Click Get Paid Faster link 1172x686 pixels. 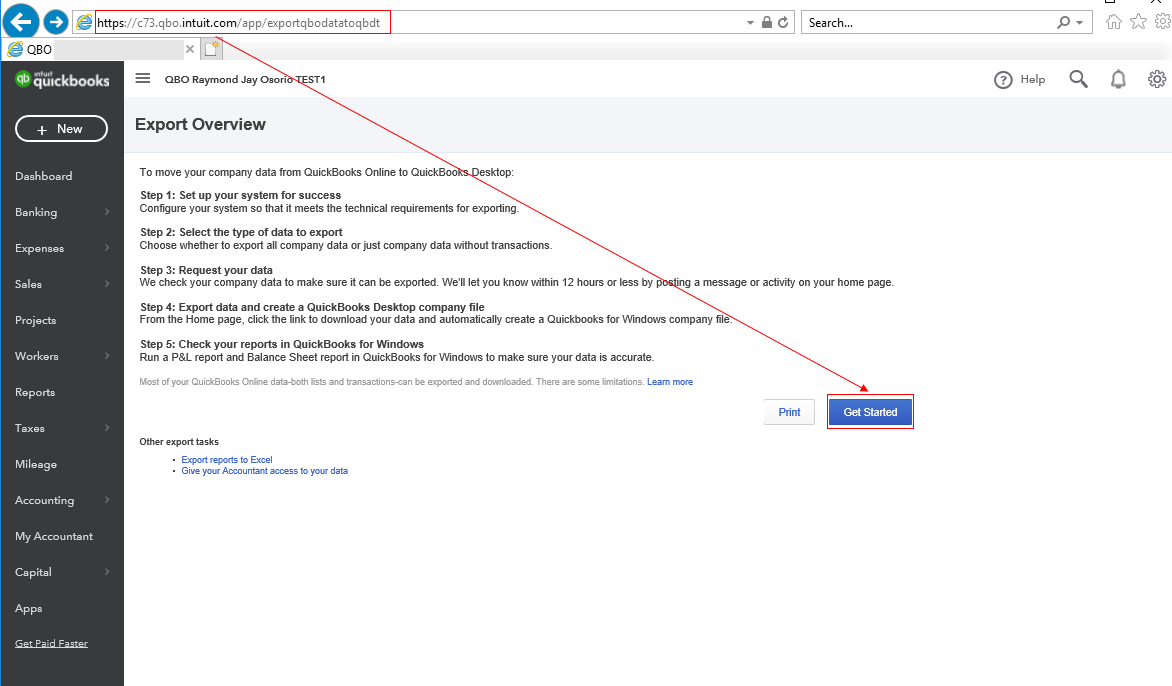[52, 643]
